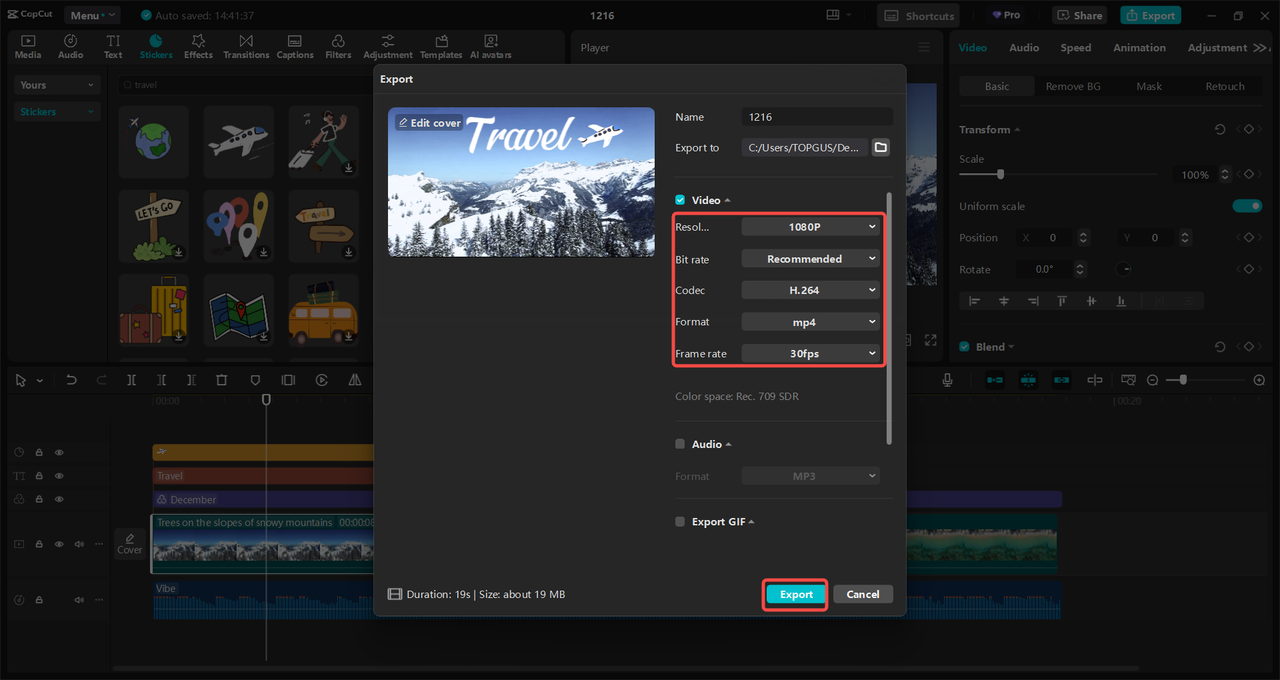The image size is (1280, 680).
Task: Open the selection tool mode dropdown arrow
Action: pyautogui.click(x=40, y=380)
